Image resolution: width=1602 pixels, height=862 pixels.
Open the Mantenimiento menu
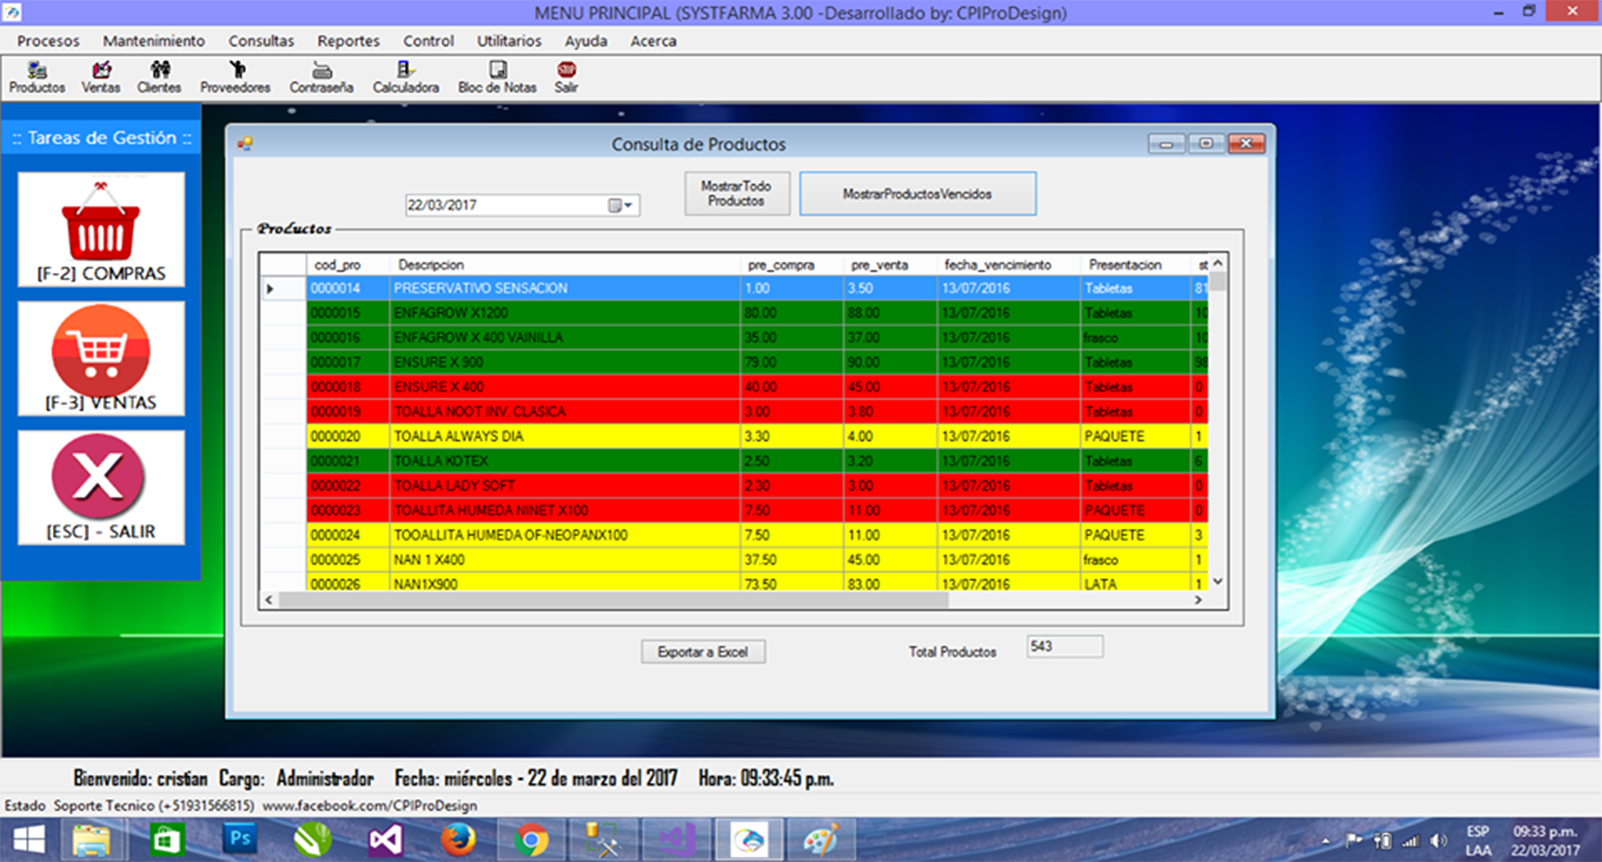[x=154, y=41]
